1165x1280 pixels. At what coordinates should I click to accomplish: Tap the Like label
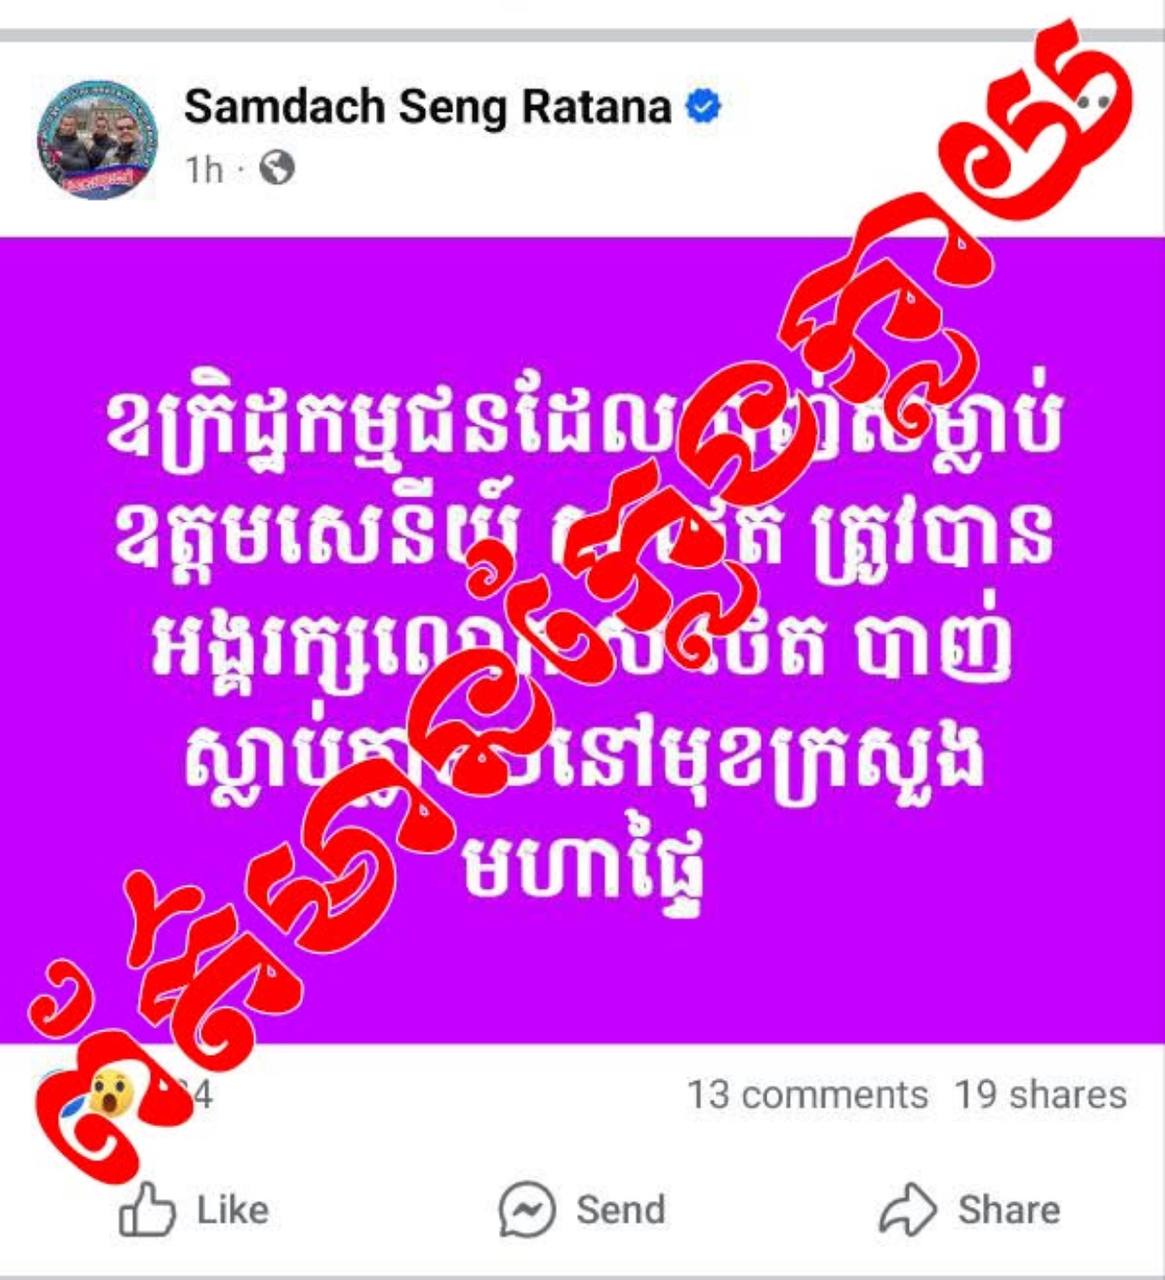pos(233,1210)
